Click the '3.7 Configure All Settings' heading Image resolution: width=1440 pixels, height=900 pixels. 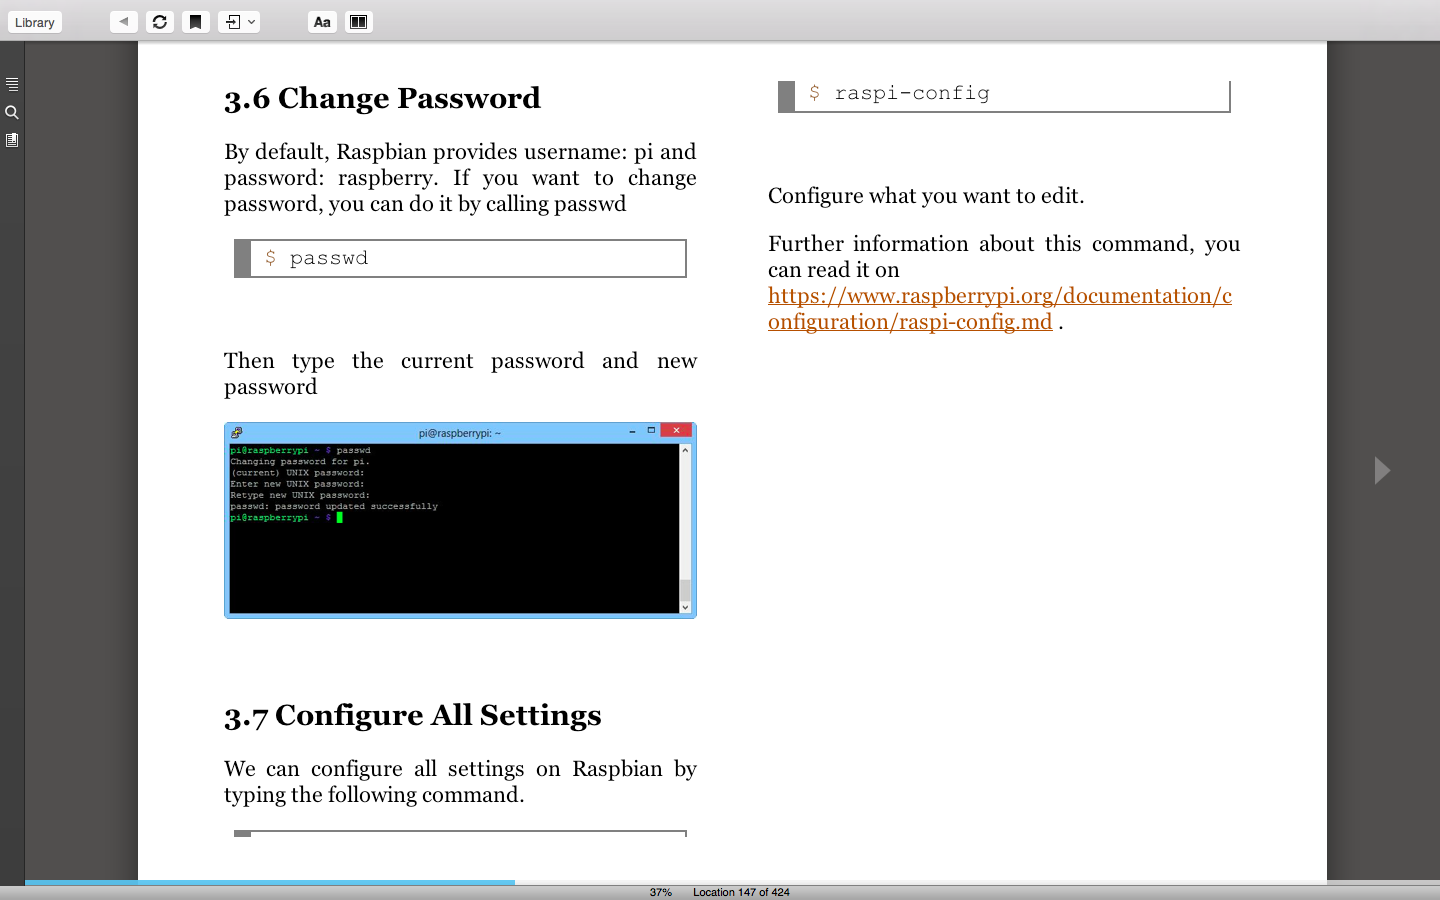(x=413, y=715)
